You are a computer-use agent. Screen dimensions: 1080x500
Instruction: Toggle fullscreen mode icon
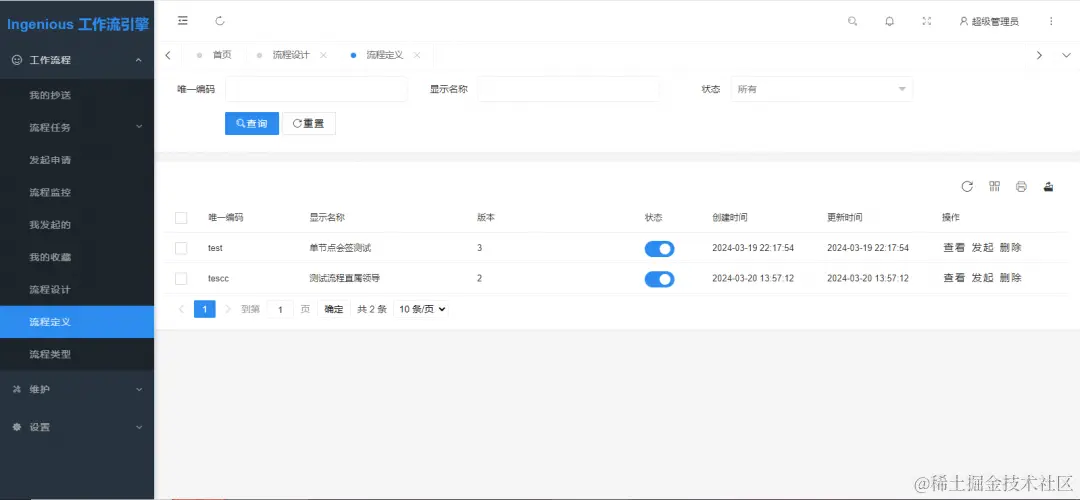click(x=926, y=21)
